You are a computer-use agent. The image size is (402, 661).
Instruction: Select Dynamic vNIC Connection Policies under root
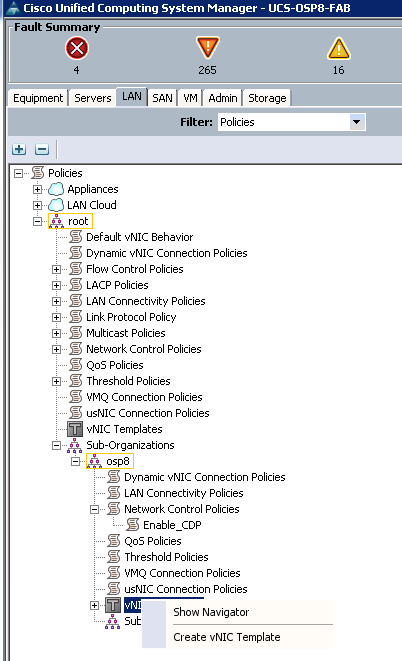tap(166, 253)
